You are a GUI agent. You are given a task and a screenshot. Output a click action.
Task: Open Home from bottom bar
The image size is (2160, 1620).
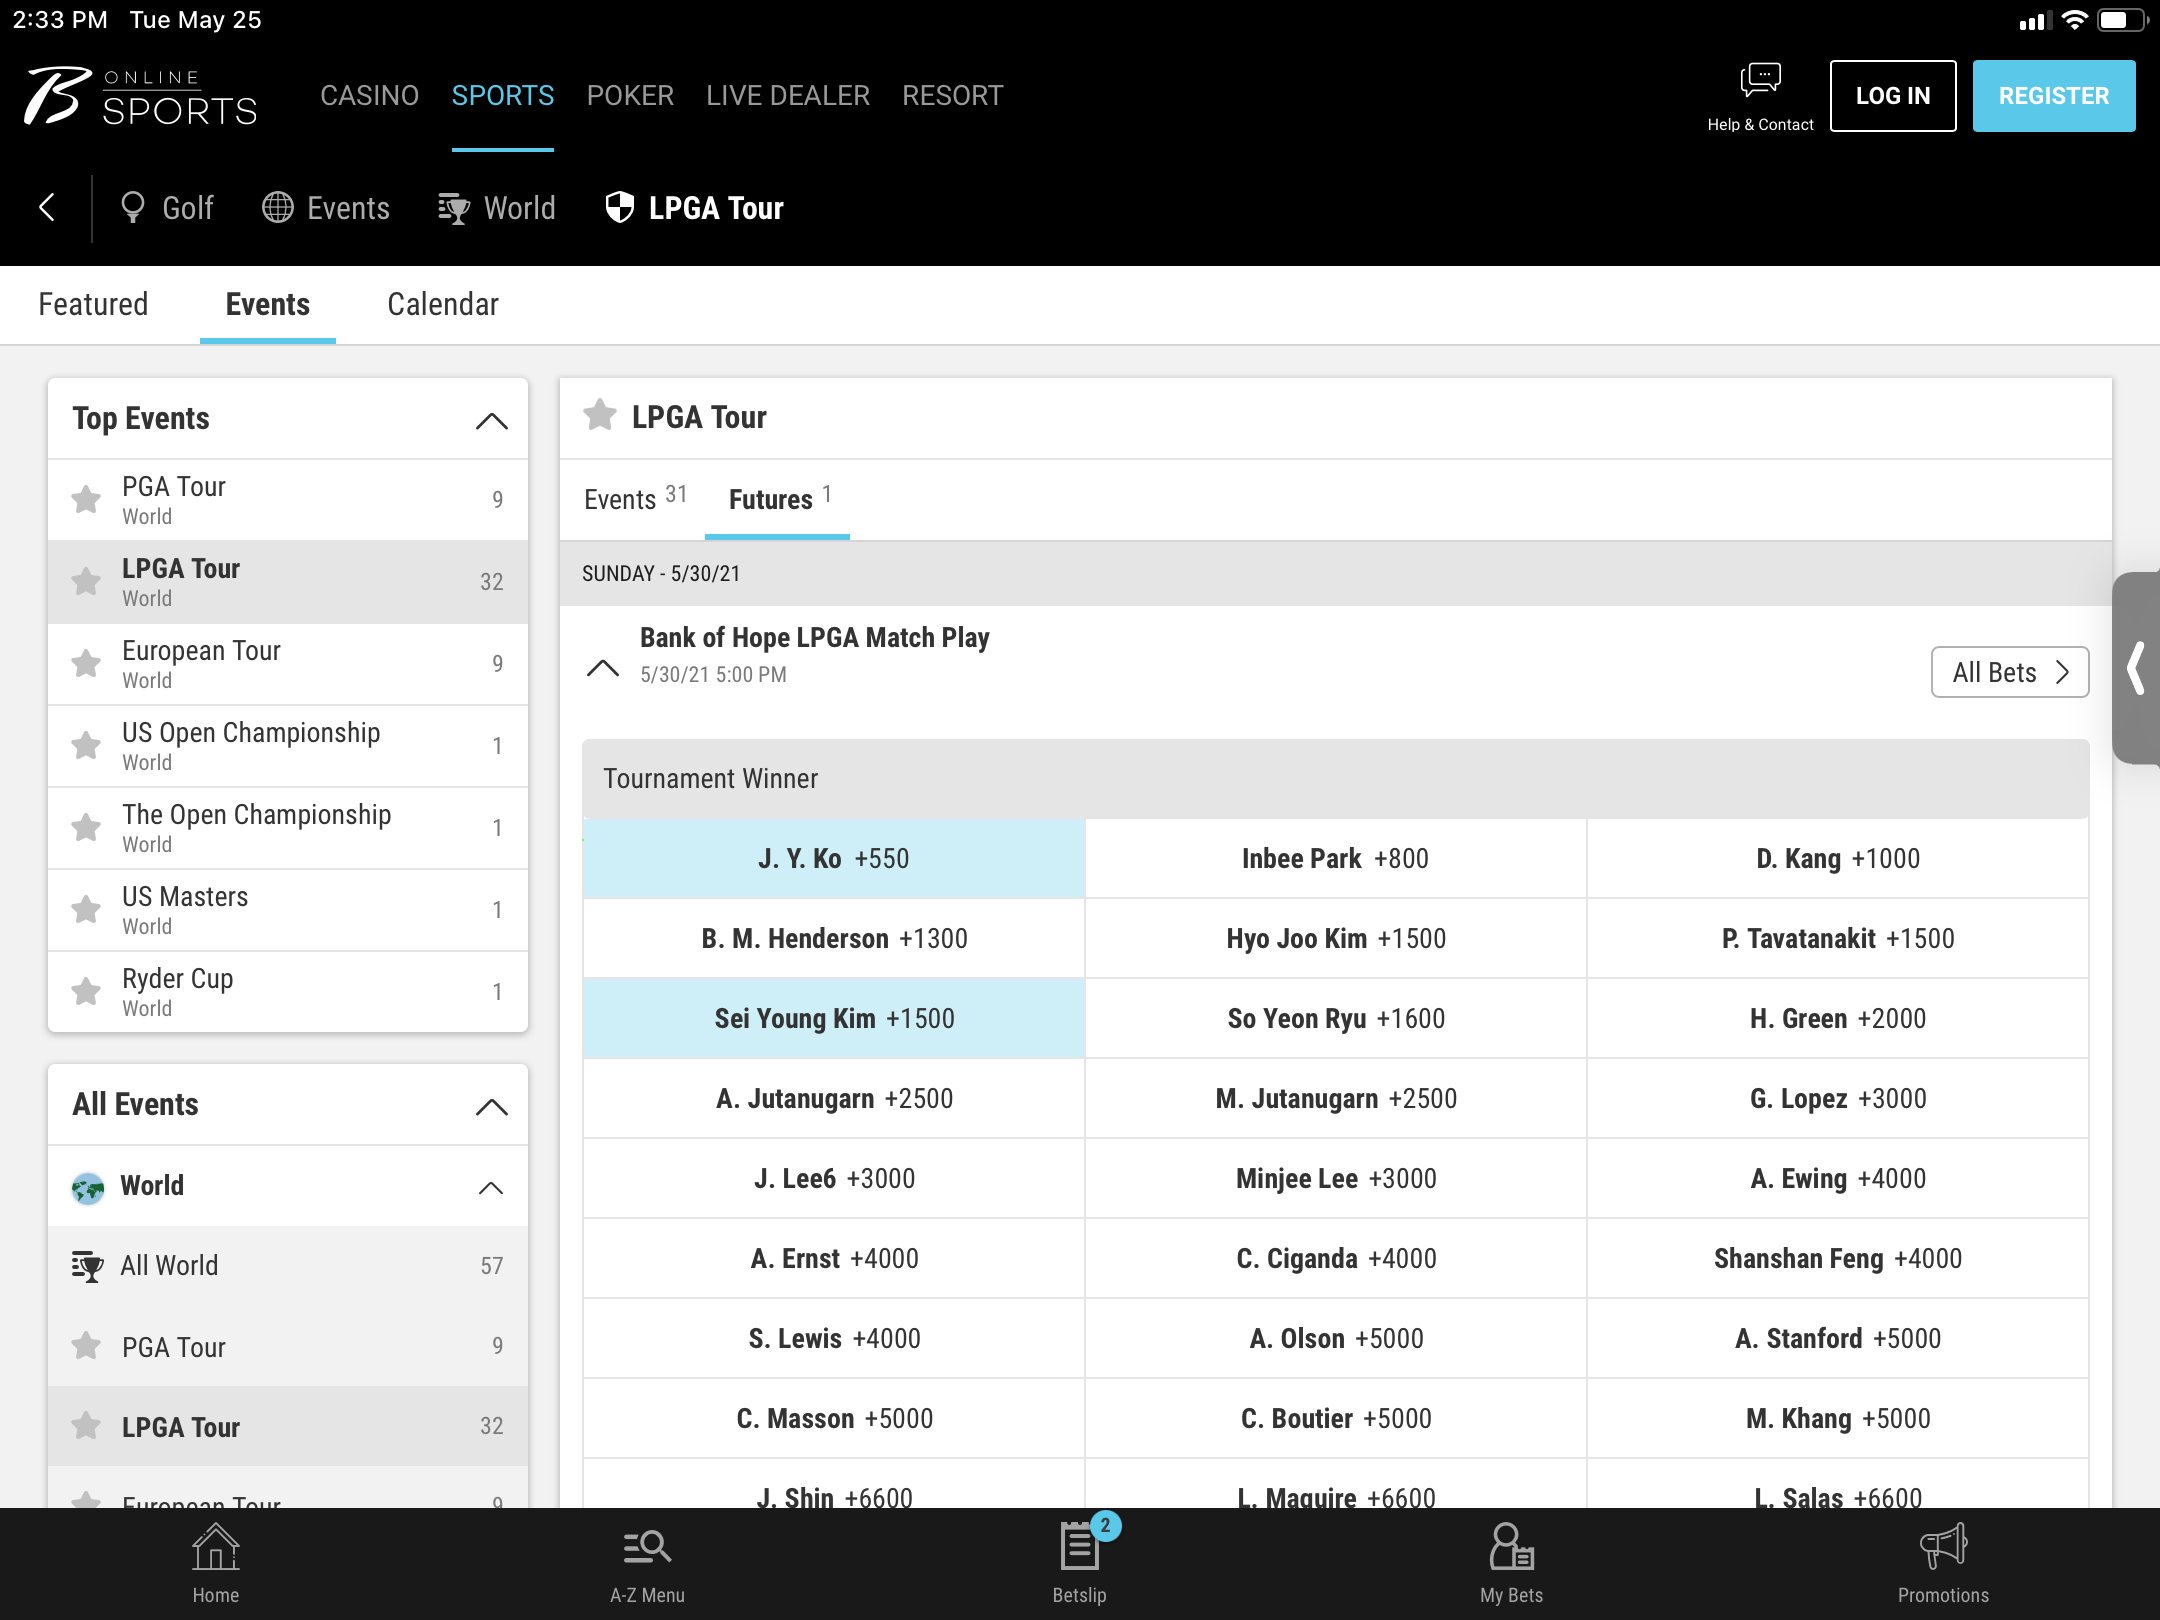coord(216,1563)
